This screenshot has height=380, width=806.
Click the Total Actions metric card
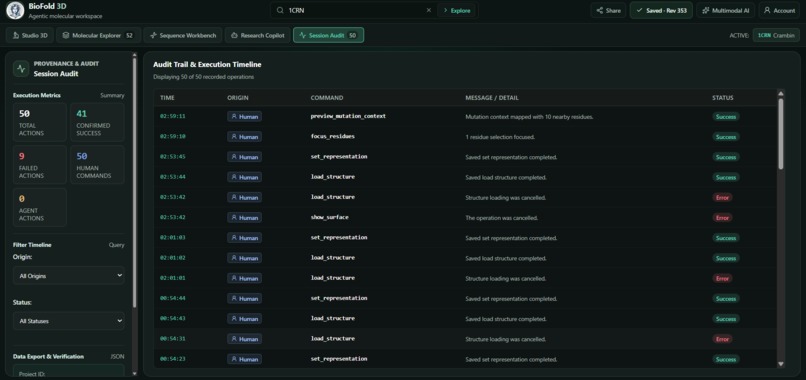(40, 122)
